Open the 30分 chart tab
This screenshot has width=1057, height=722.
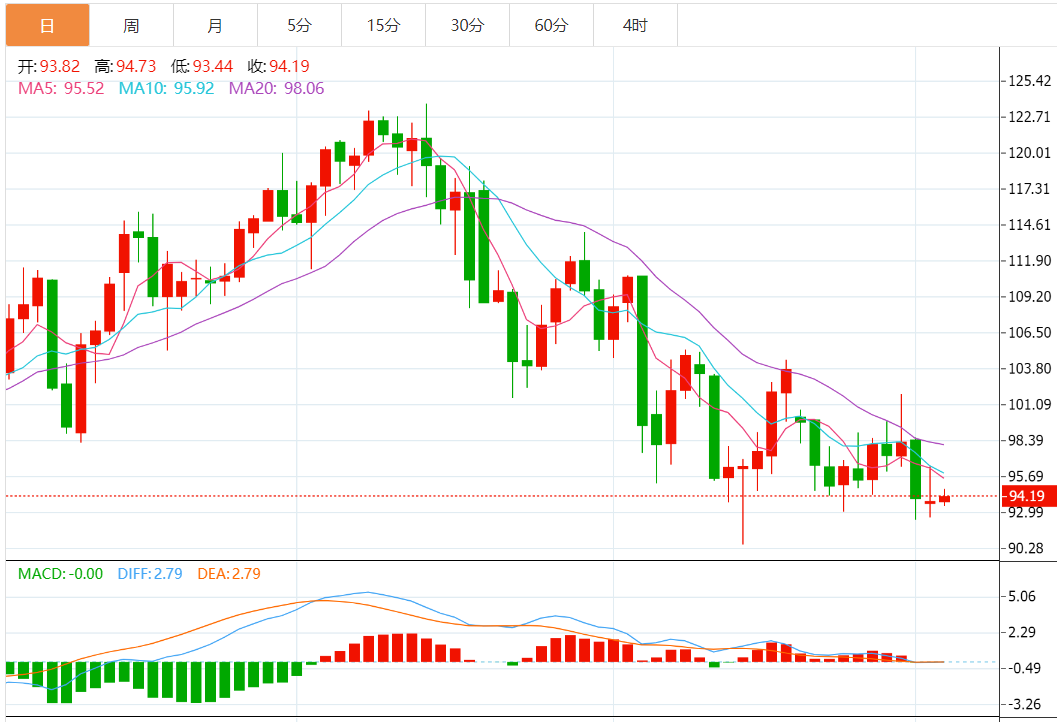(467, 26)
